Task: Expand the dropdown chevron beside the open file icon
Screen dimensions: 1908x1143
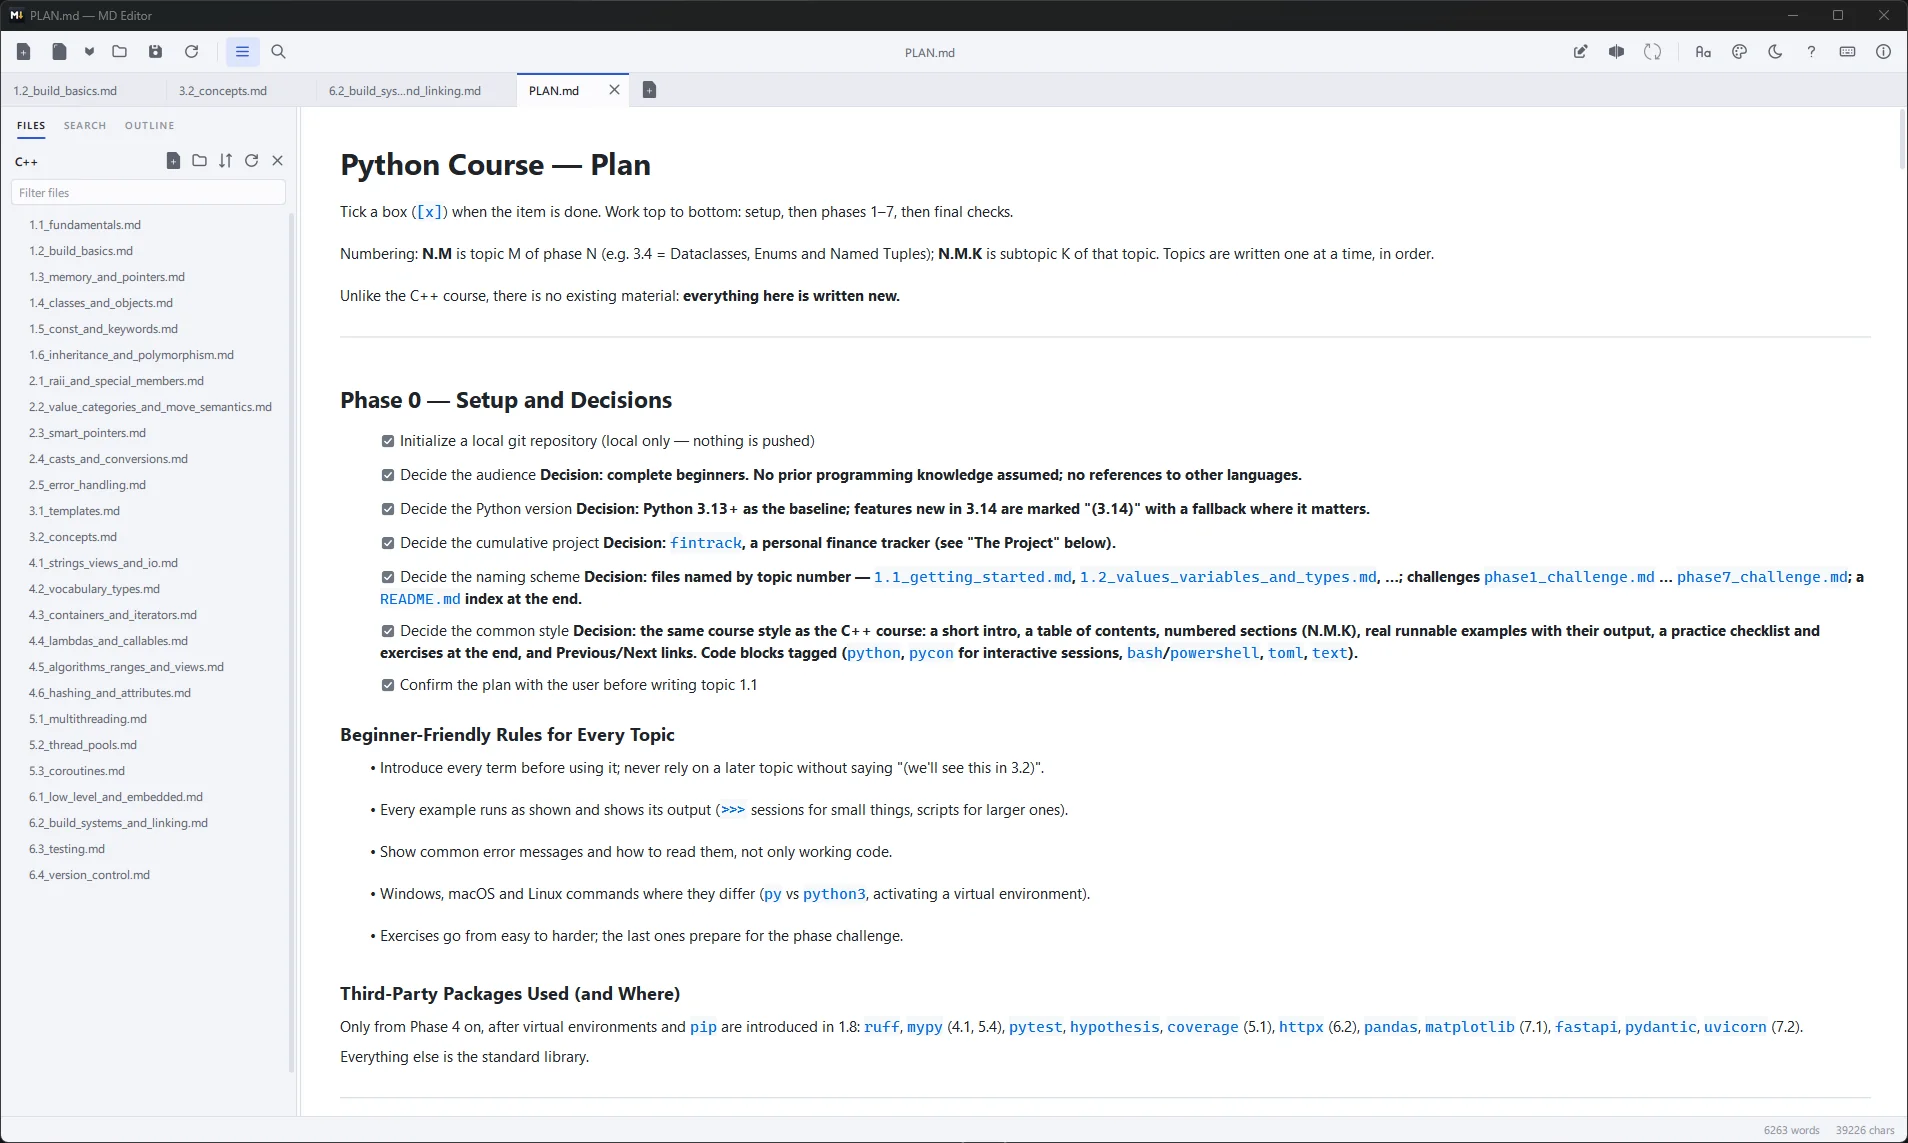Action: click(90, 52)
